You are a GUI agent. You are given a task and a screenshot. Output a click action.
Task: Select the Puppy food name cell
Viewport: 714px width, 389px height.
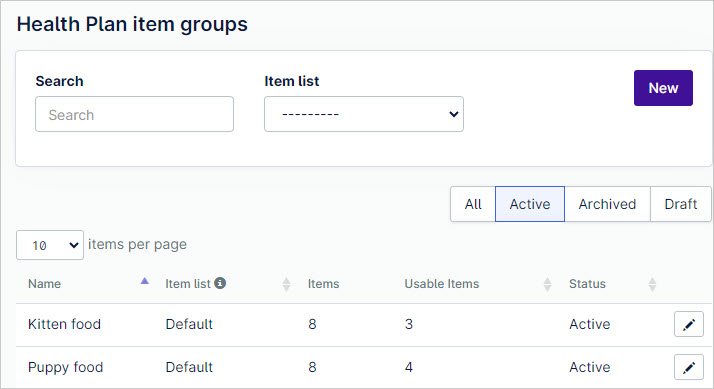66,367
